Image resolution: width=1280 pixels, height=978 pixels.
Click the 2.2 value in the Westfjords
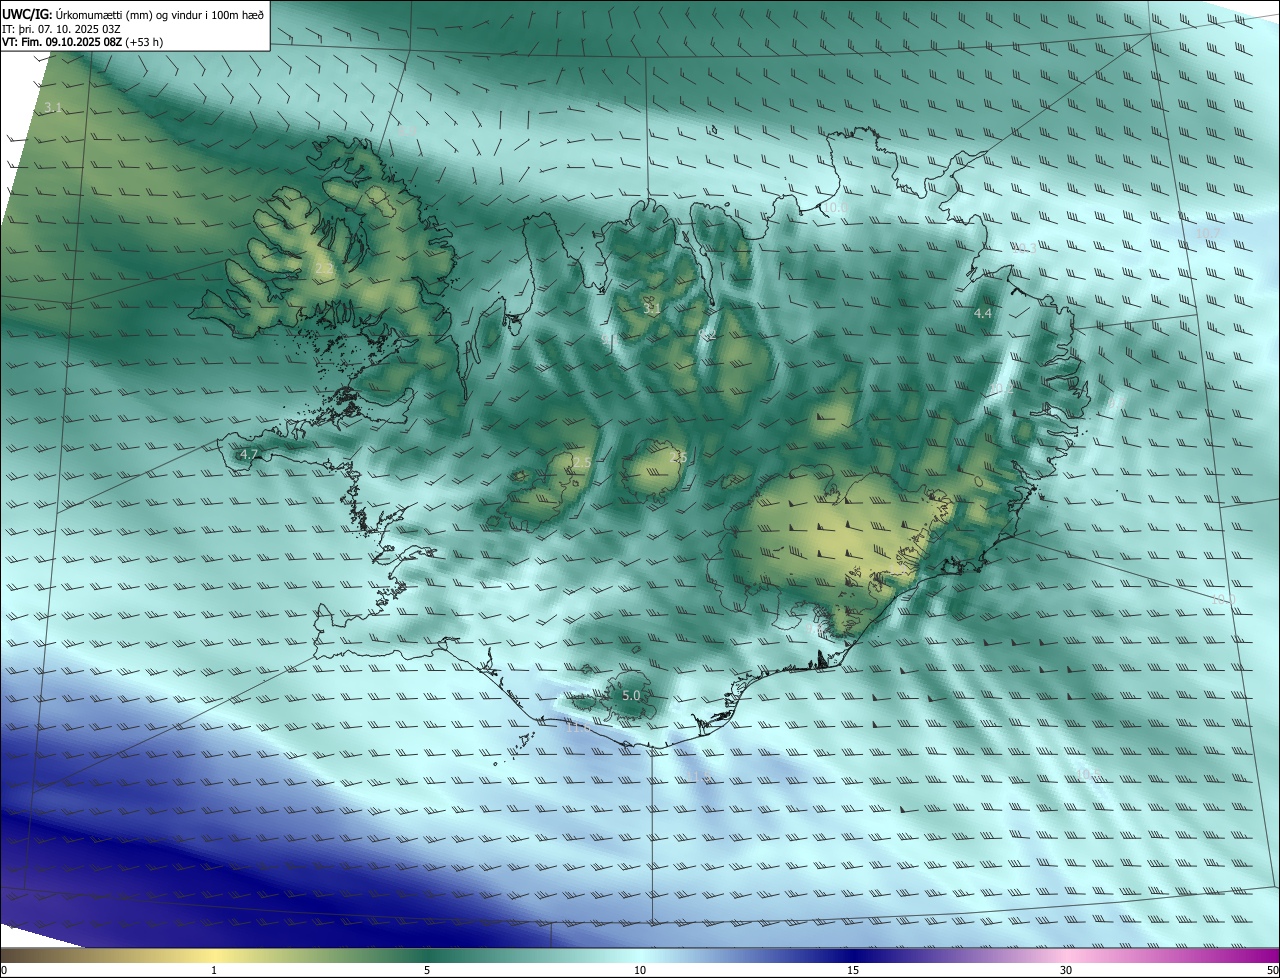point(324,268)
